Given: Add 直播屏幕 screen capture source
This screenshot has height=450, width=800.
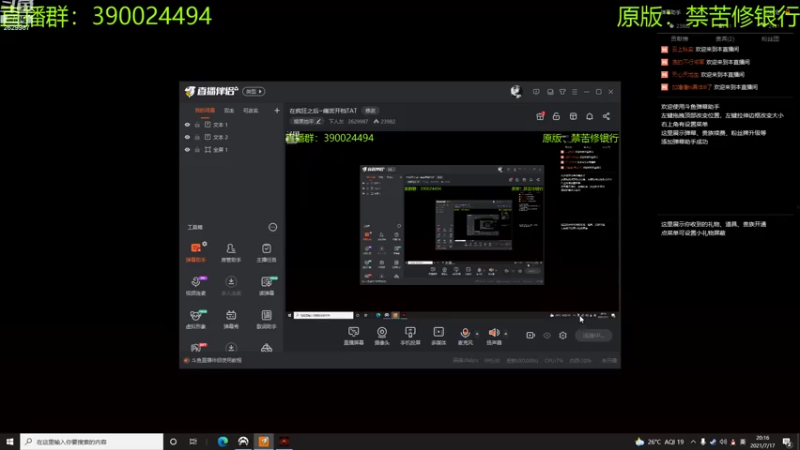Looking at the screenshot, I should (x=354, y=336).
